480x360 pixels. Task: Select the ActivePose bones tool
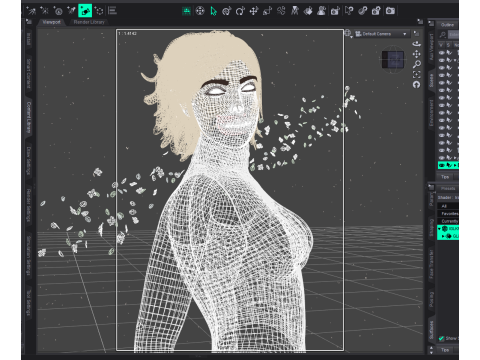pos(281,11)
